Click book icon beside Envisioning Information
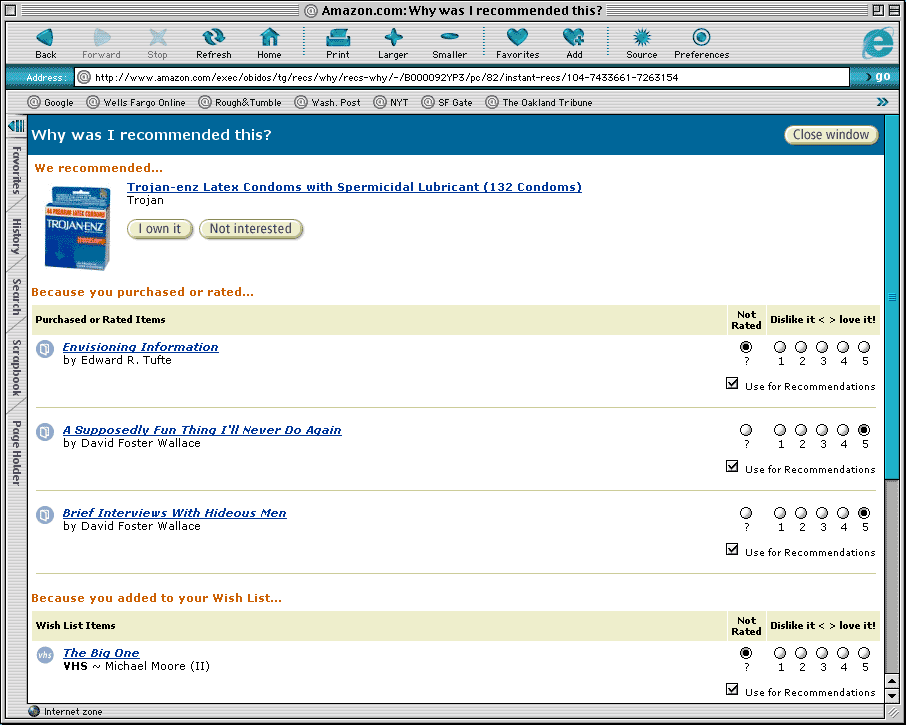 (x=45, y=349)
